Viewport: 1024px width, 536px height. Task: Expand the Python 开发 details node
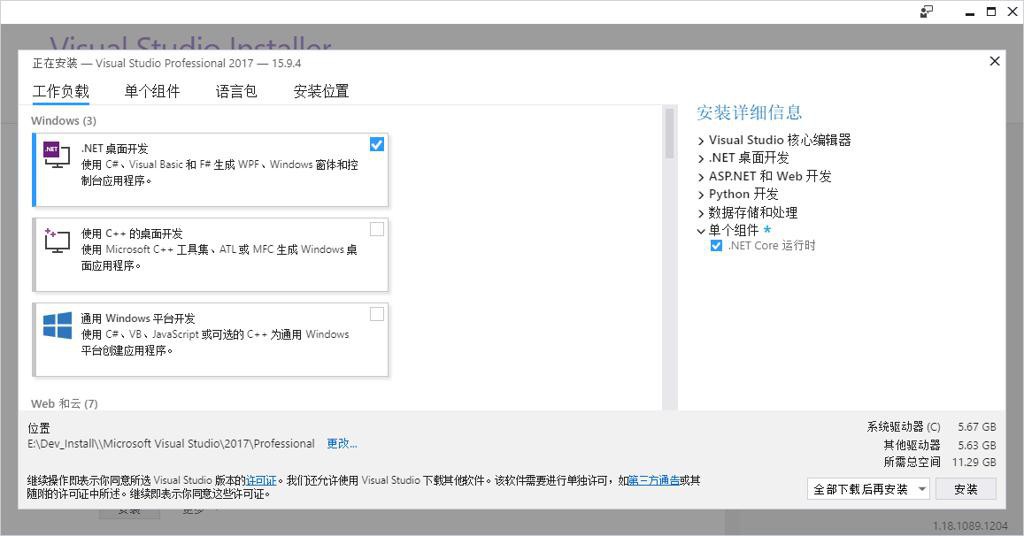pyautogui.click(x=701, y=195)
